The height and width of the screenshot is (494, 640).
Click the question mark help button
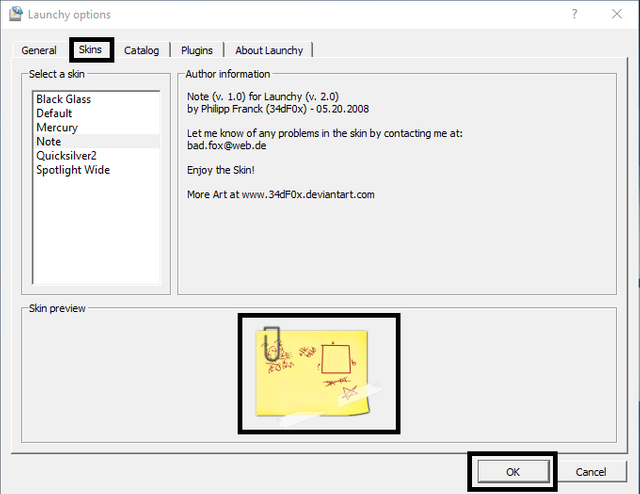(x=574, y=14)
